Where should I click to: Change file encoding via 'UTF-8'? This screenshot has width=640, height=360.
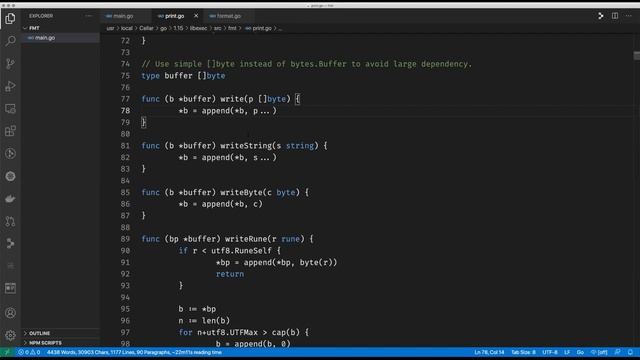(550, 352)
